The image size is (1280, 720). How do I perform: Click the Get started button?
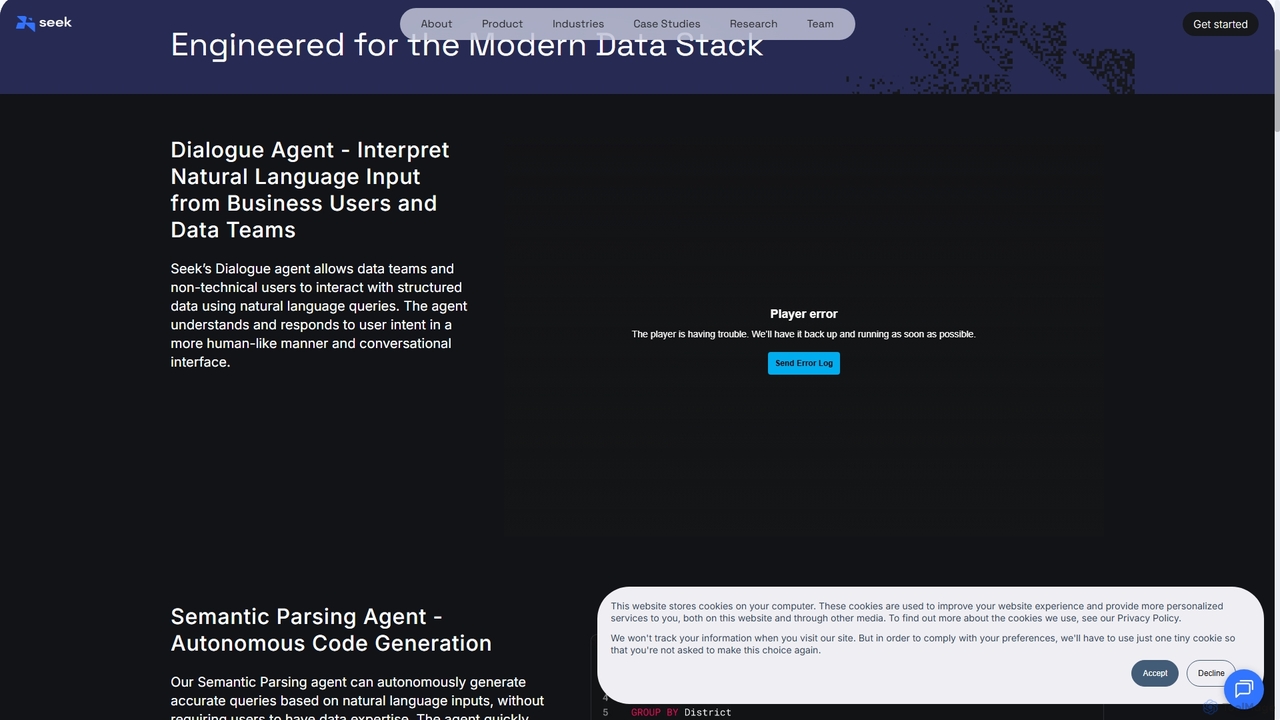point(1220,24)
